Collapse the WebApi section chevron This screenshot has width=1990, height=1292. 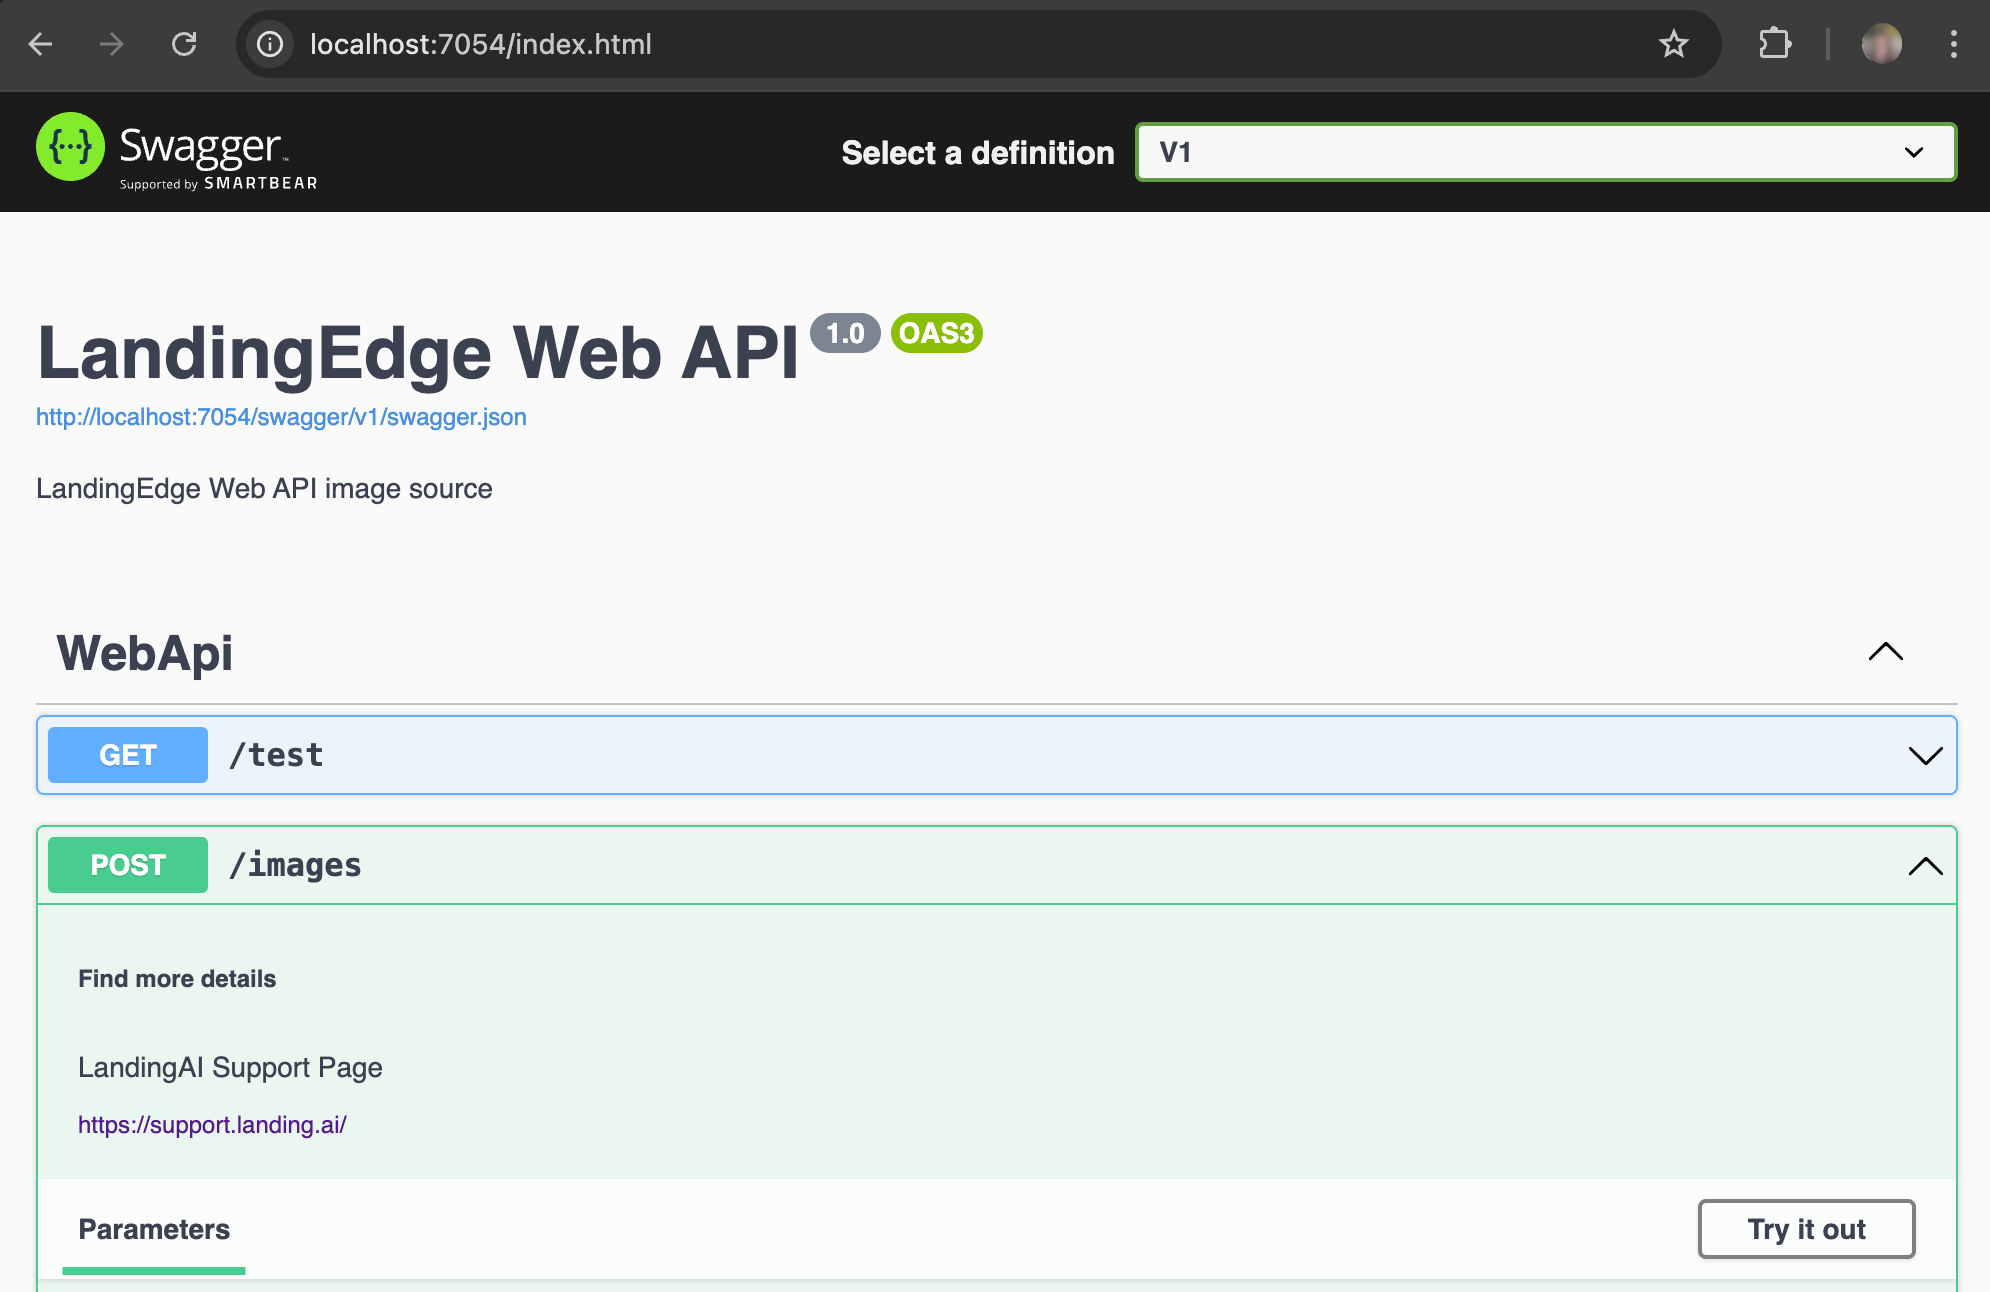(x=1885, y=652)
